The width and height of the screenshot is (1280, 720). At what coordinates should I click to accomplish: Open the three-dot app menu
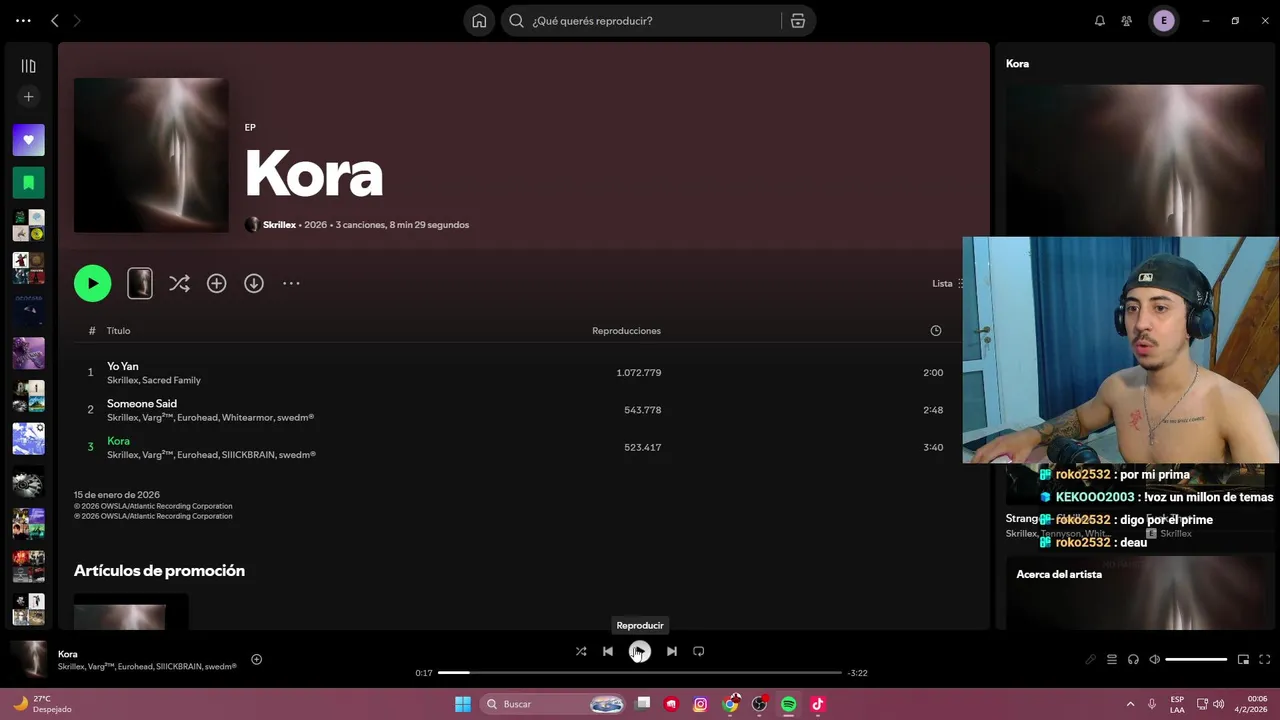tap(23, 20)
